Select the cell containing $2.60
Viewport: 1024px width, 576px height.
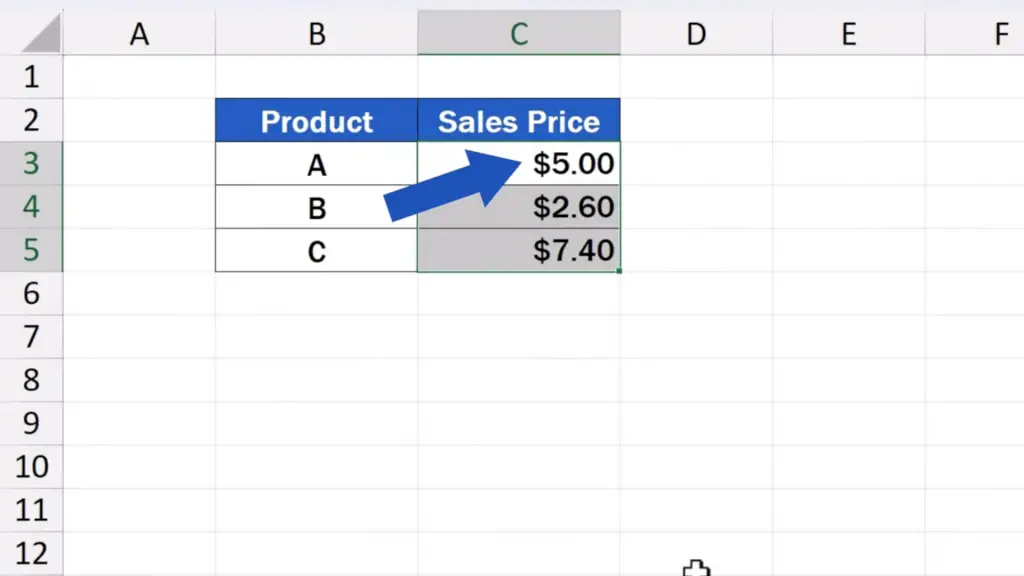click(x=519, y=207)
